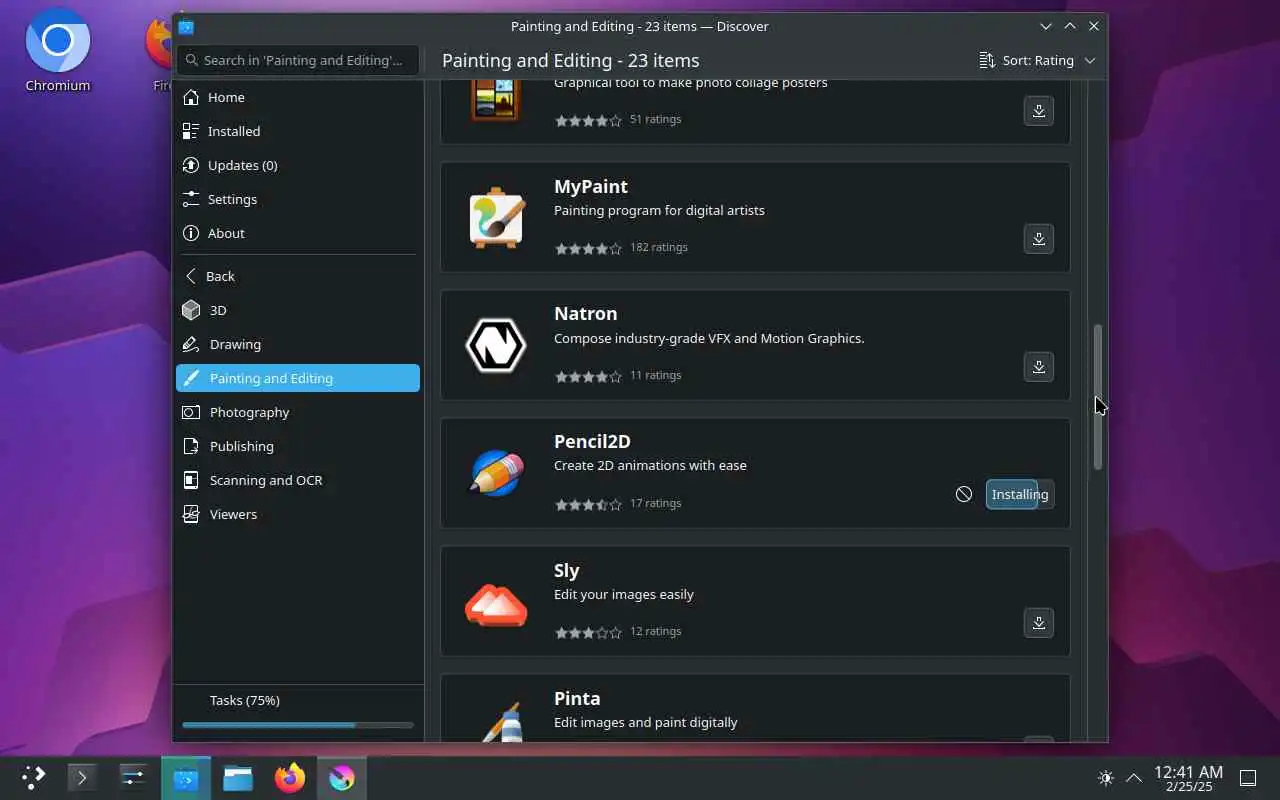The width and height of the screenshot is (1280, 800).
Task: Click the tasks progress bar
Action: tap(298, 725)
